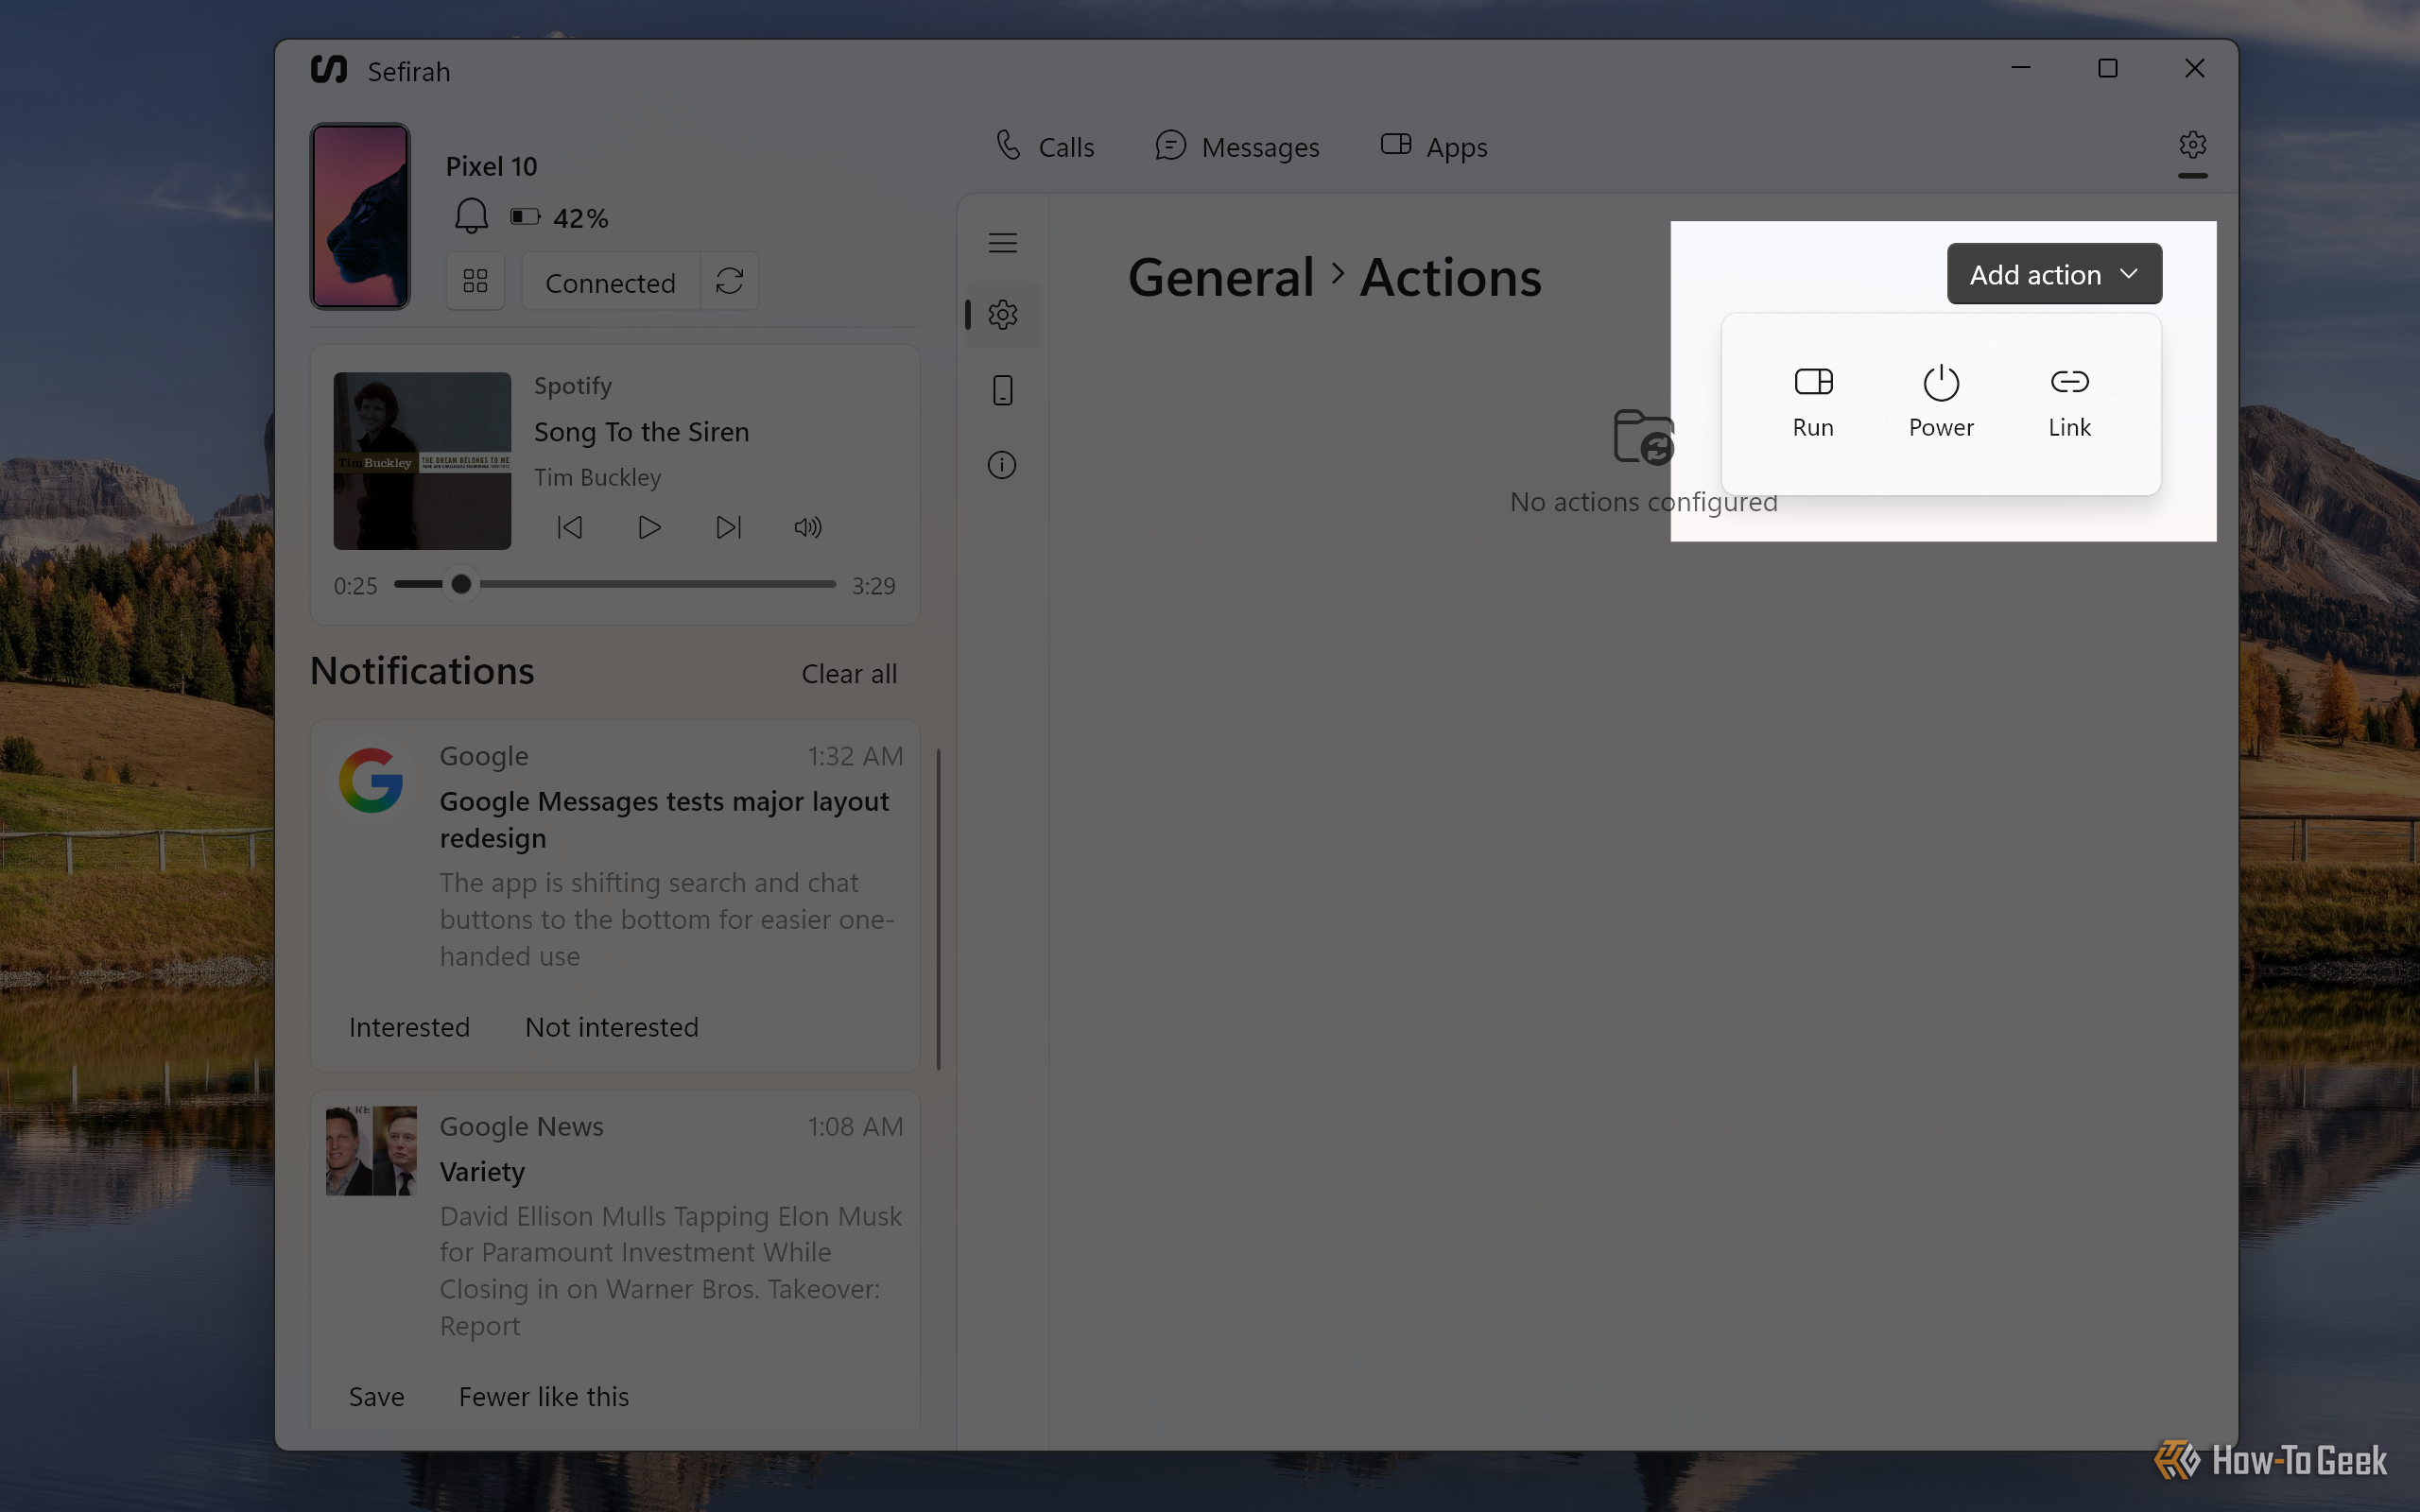
Task: Click Interested on the Google notification
Action: pyautogui.click(x=409, y=1027)
